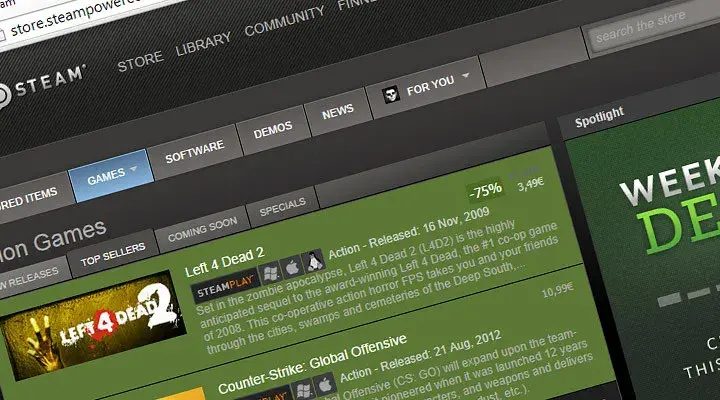
Task: Click the Steam logo icon
Action: 3,96
